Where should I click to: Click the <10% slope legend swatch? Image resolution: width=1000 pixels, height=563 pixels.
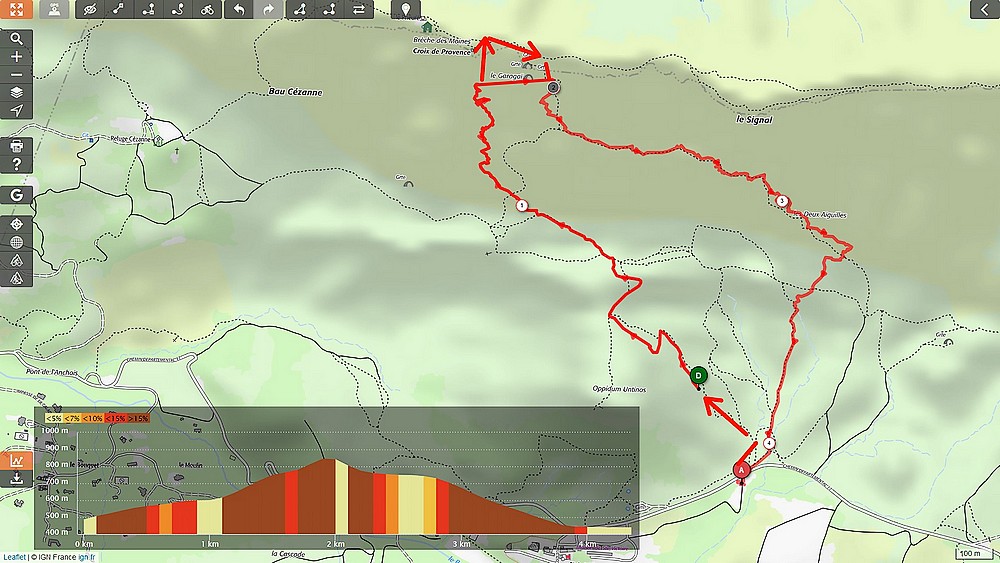click(x=93, y=418)
